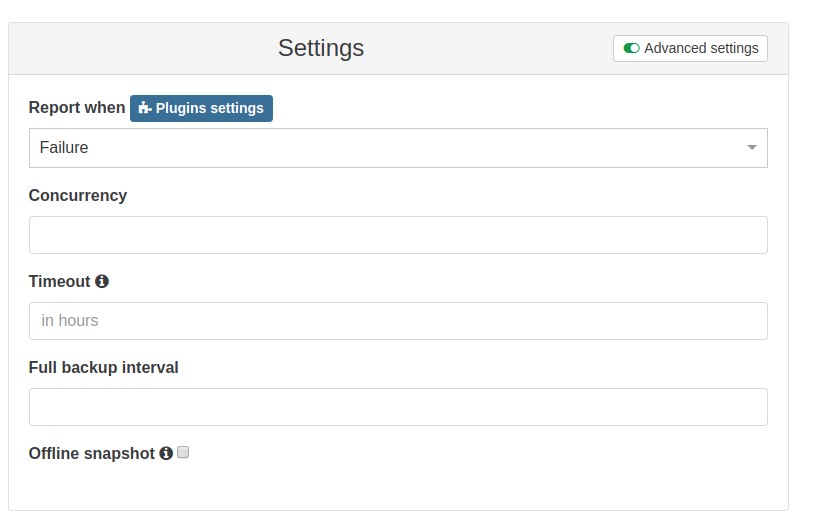
Task: Click the Concurrency field label
Action: [78, 195]
